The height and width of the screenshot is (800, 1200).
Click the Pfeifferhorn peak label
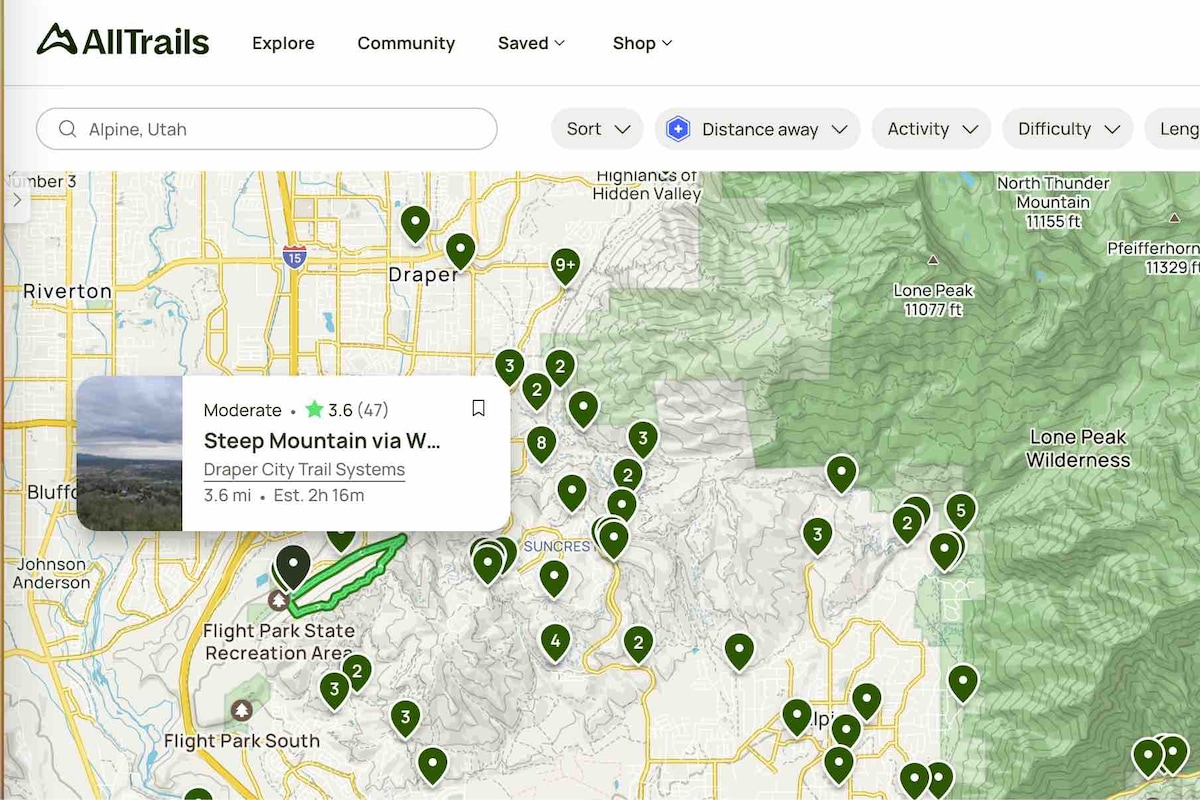pyautogui.click(x=1155, y=258)
